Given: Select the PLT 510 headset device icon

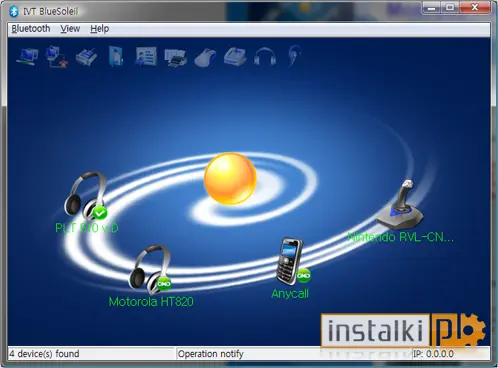Looking at the screenshot, I should click(x=86, y=196).
